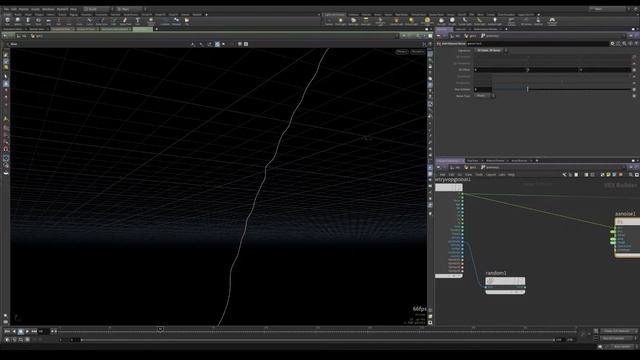Click the current frame number field

tap(43, 331)
